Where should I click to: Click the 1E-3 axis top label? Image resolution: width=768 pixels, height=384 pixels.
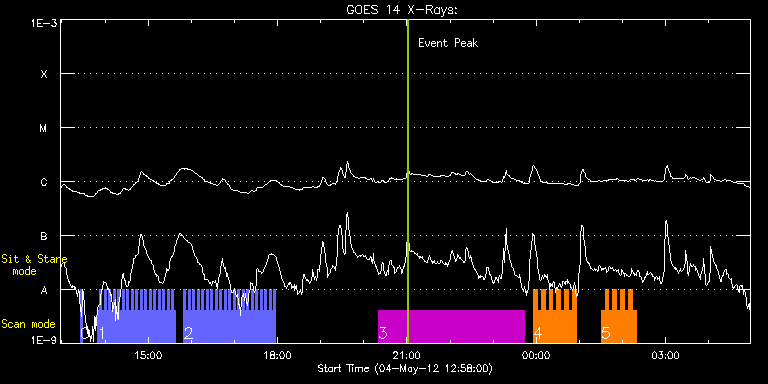pyautogui.click(x=44, y=23)
